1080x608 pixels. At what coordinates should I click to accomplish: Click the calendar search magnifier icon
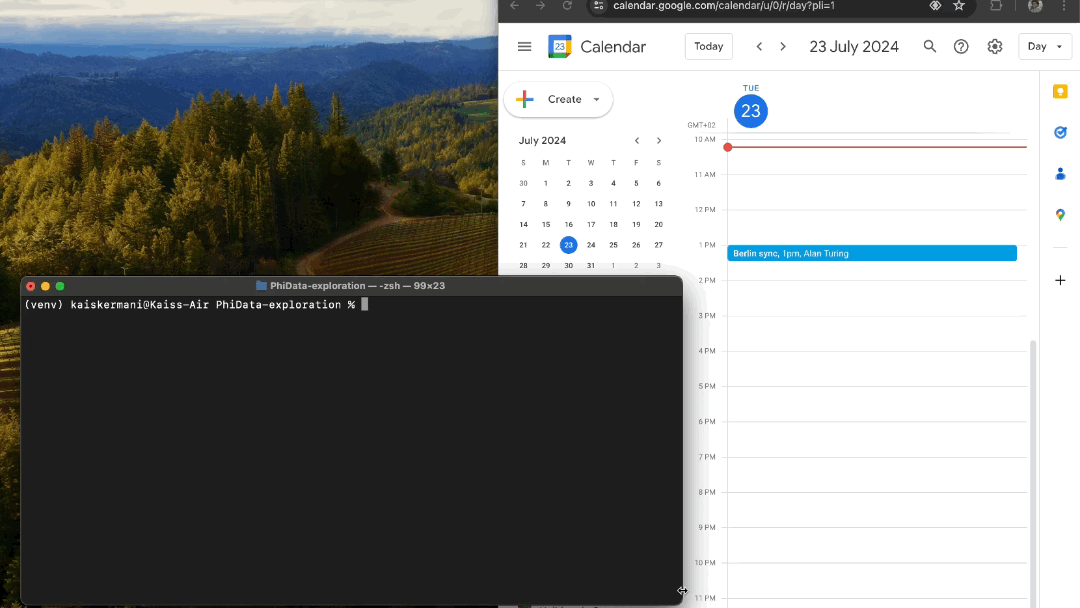(x=930, y=47)
